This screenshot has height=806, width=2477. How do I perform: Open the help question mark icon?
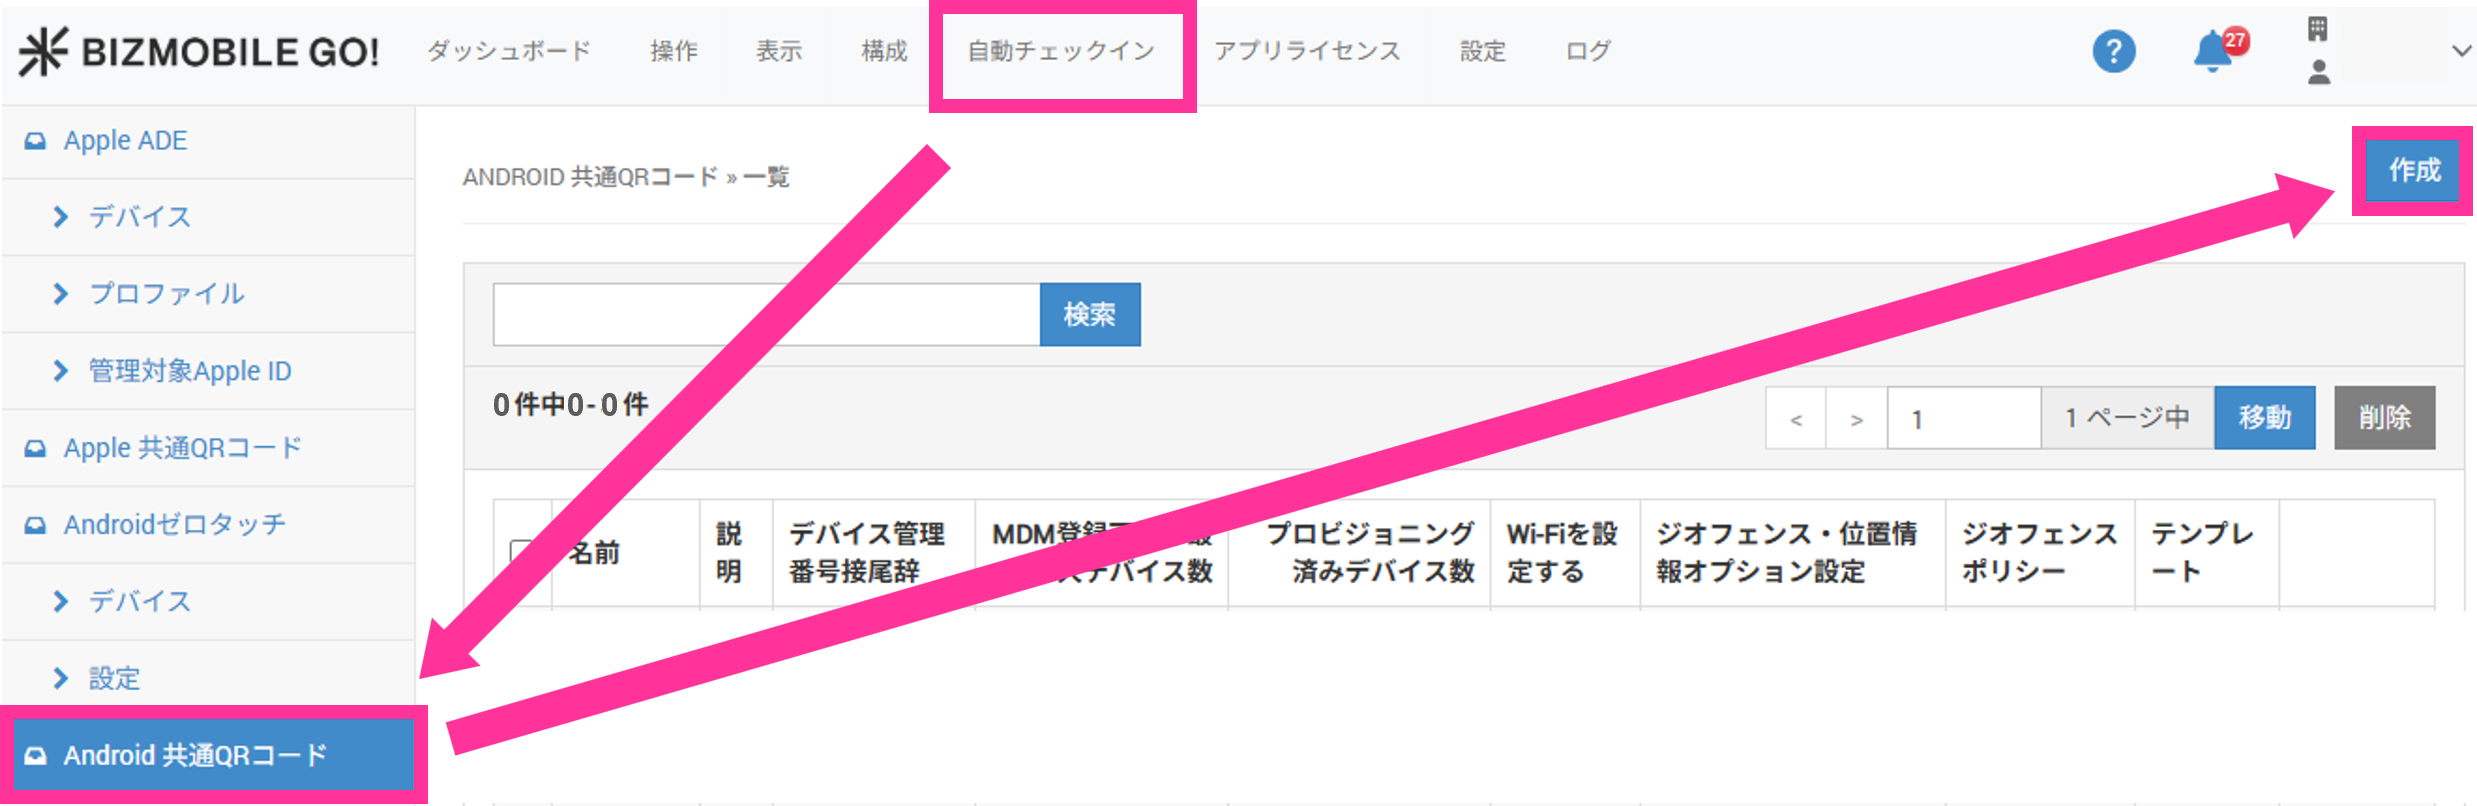coord(2113,51)
